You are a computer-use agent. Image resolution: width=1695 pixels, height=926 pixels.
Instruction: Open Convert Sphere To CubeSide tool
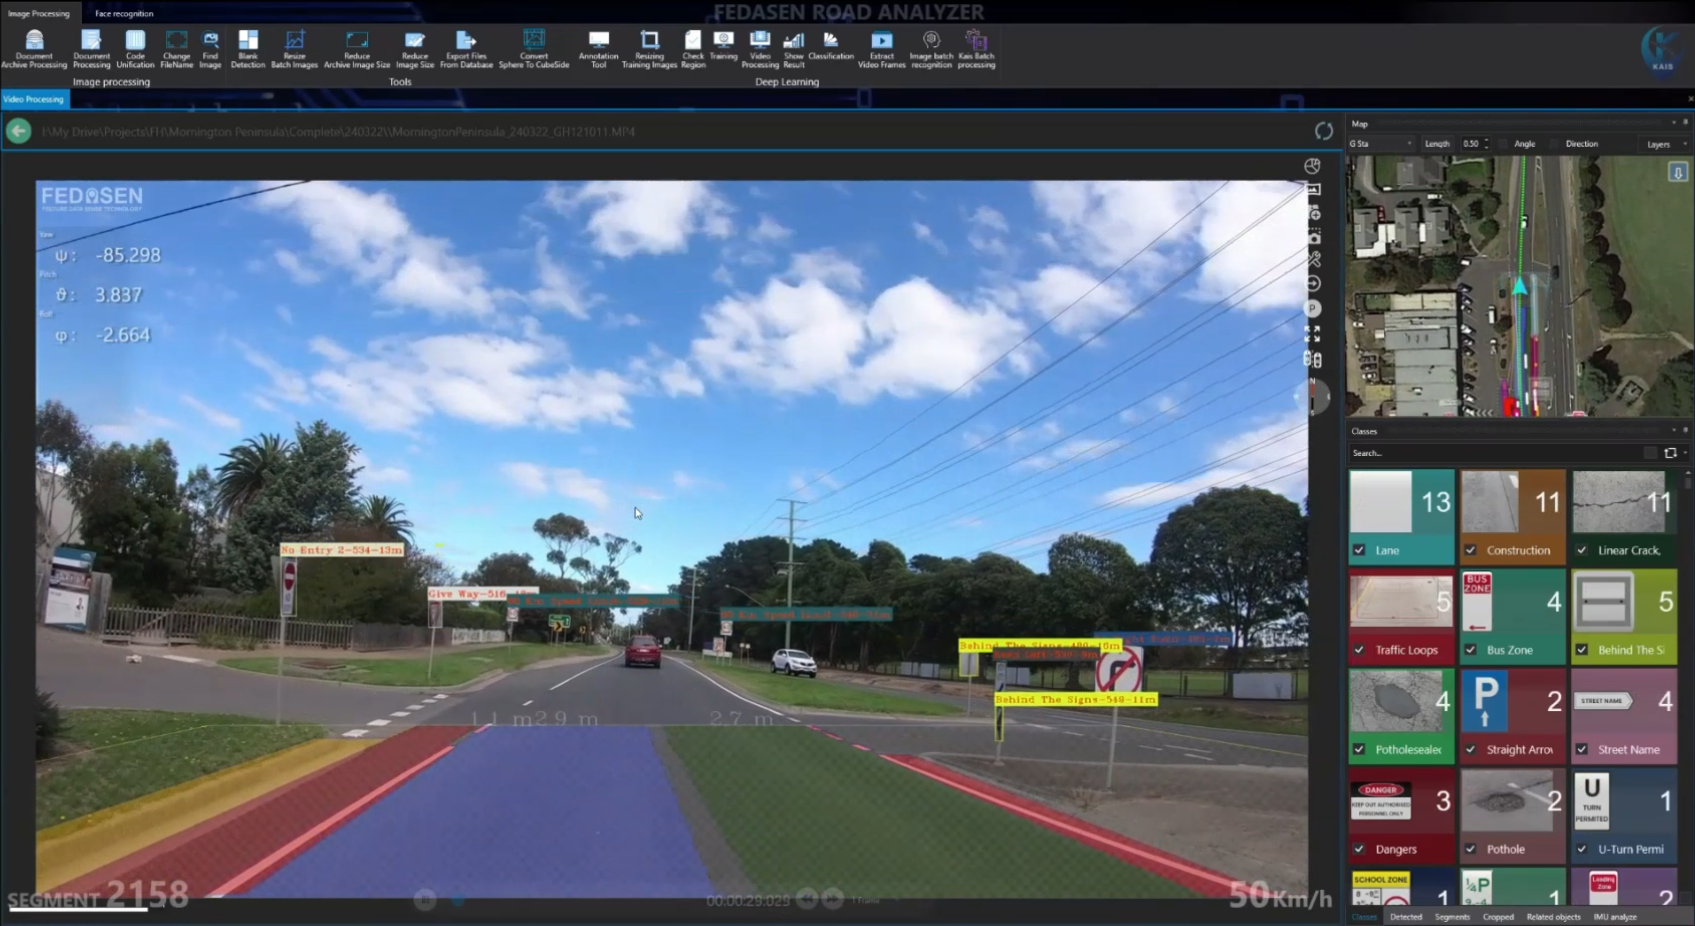[534, 47]
